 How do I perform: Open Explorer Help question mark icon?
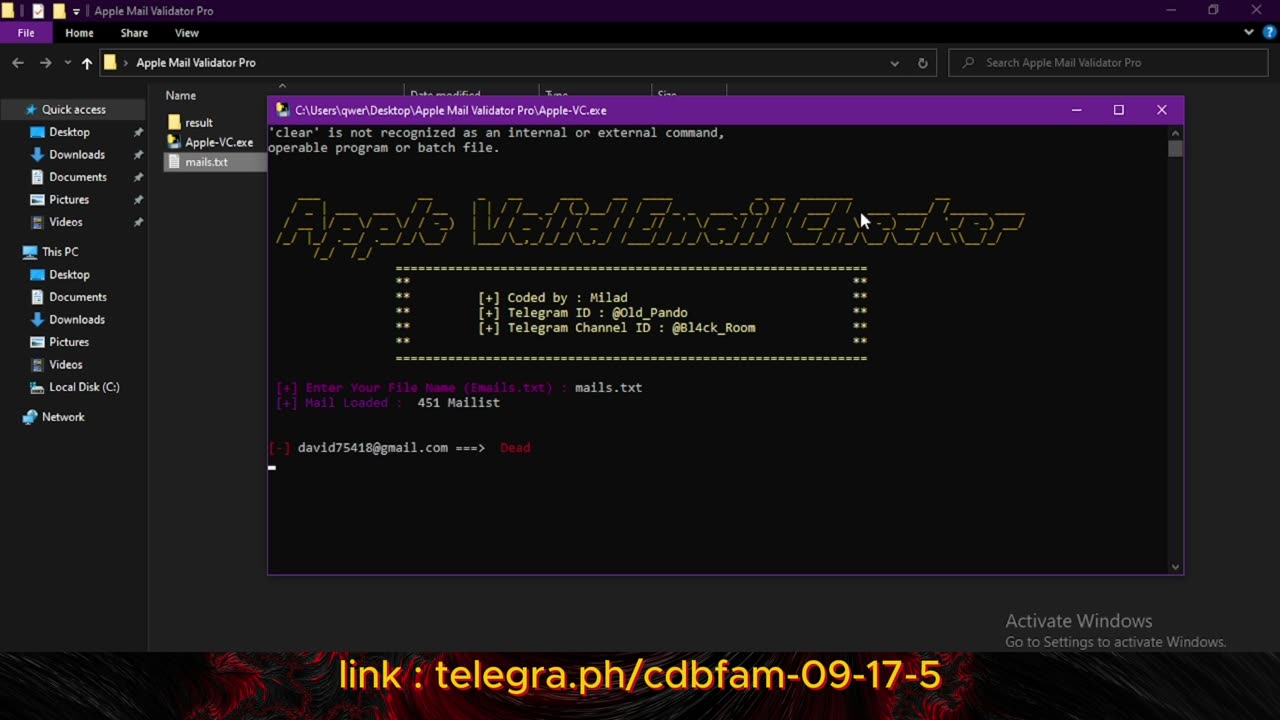pos(1268,33)
